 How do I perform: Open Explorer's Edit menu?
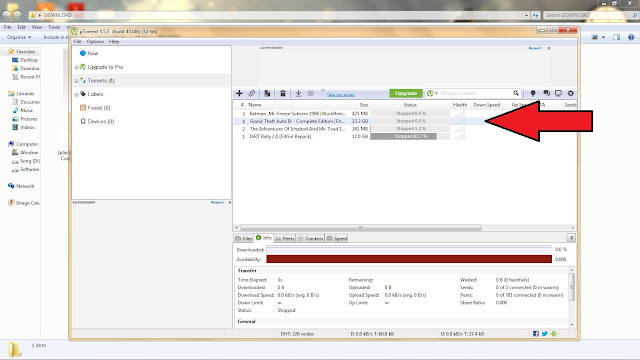click(22, 27)
